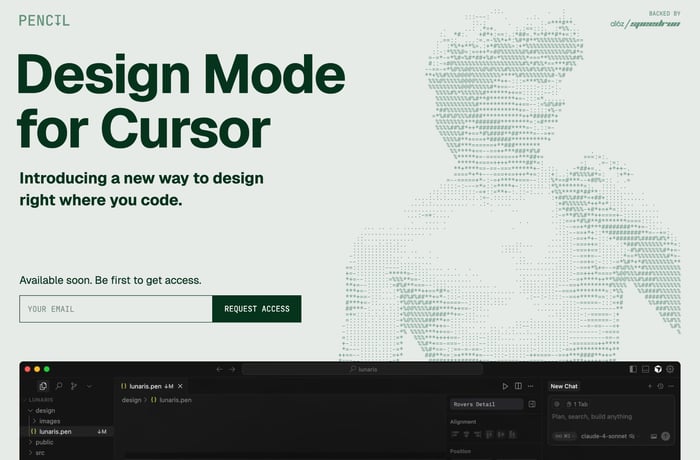The width and height of the screenshot is (700, 460).
Task: Open chat panel more options ellipsis
Action: [x=671, y=386]
